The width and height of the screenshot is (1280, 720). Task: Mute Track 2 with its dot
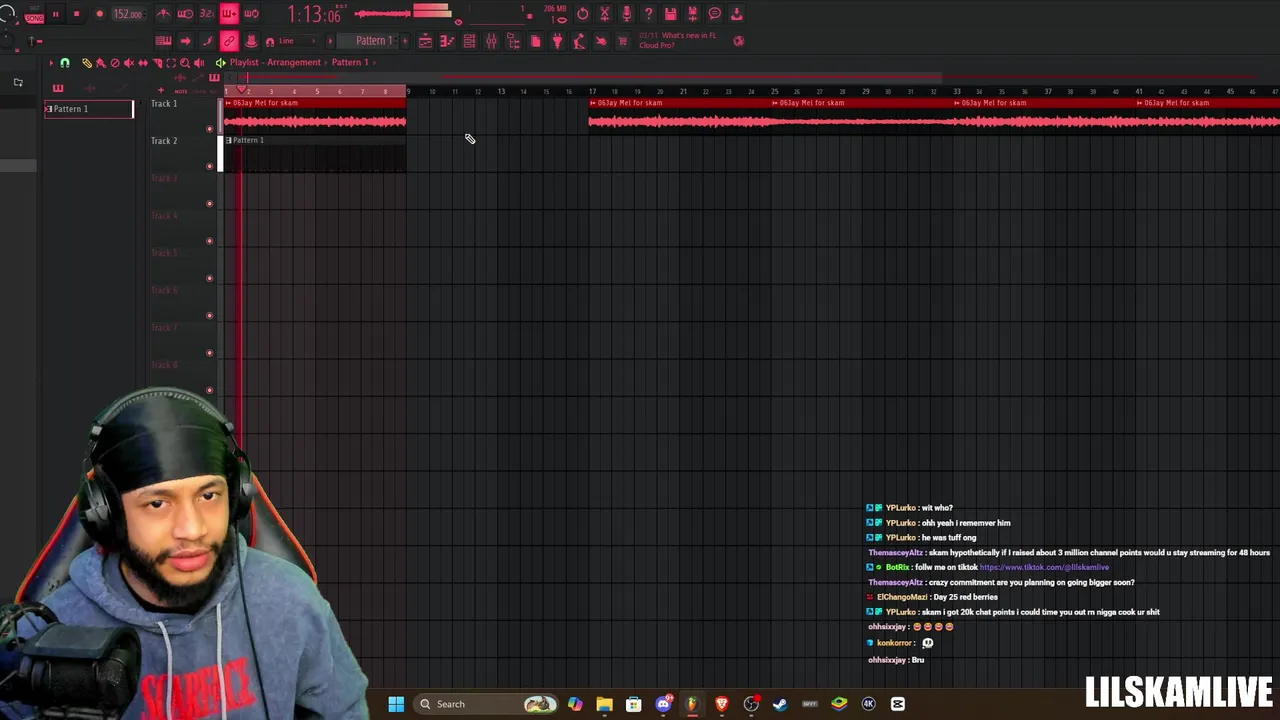pyautogui.click(x=210, y=166)
